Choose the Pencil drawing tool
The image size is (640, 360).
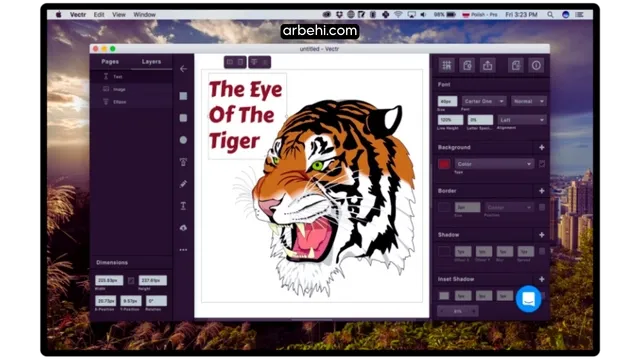coord(183,184)
